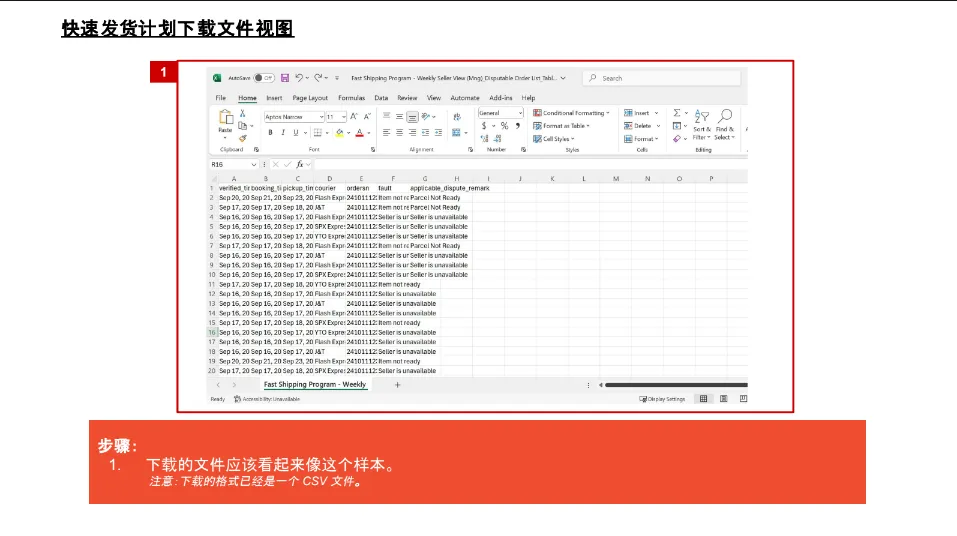Click the Save disk icon

point(285,78)
